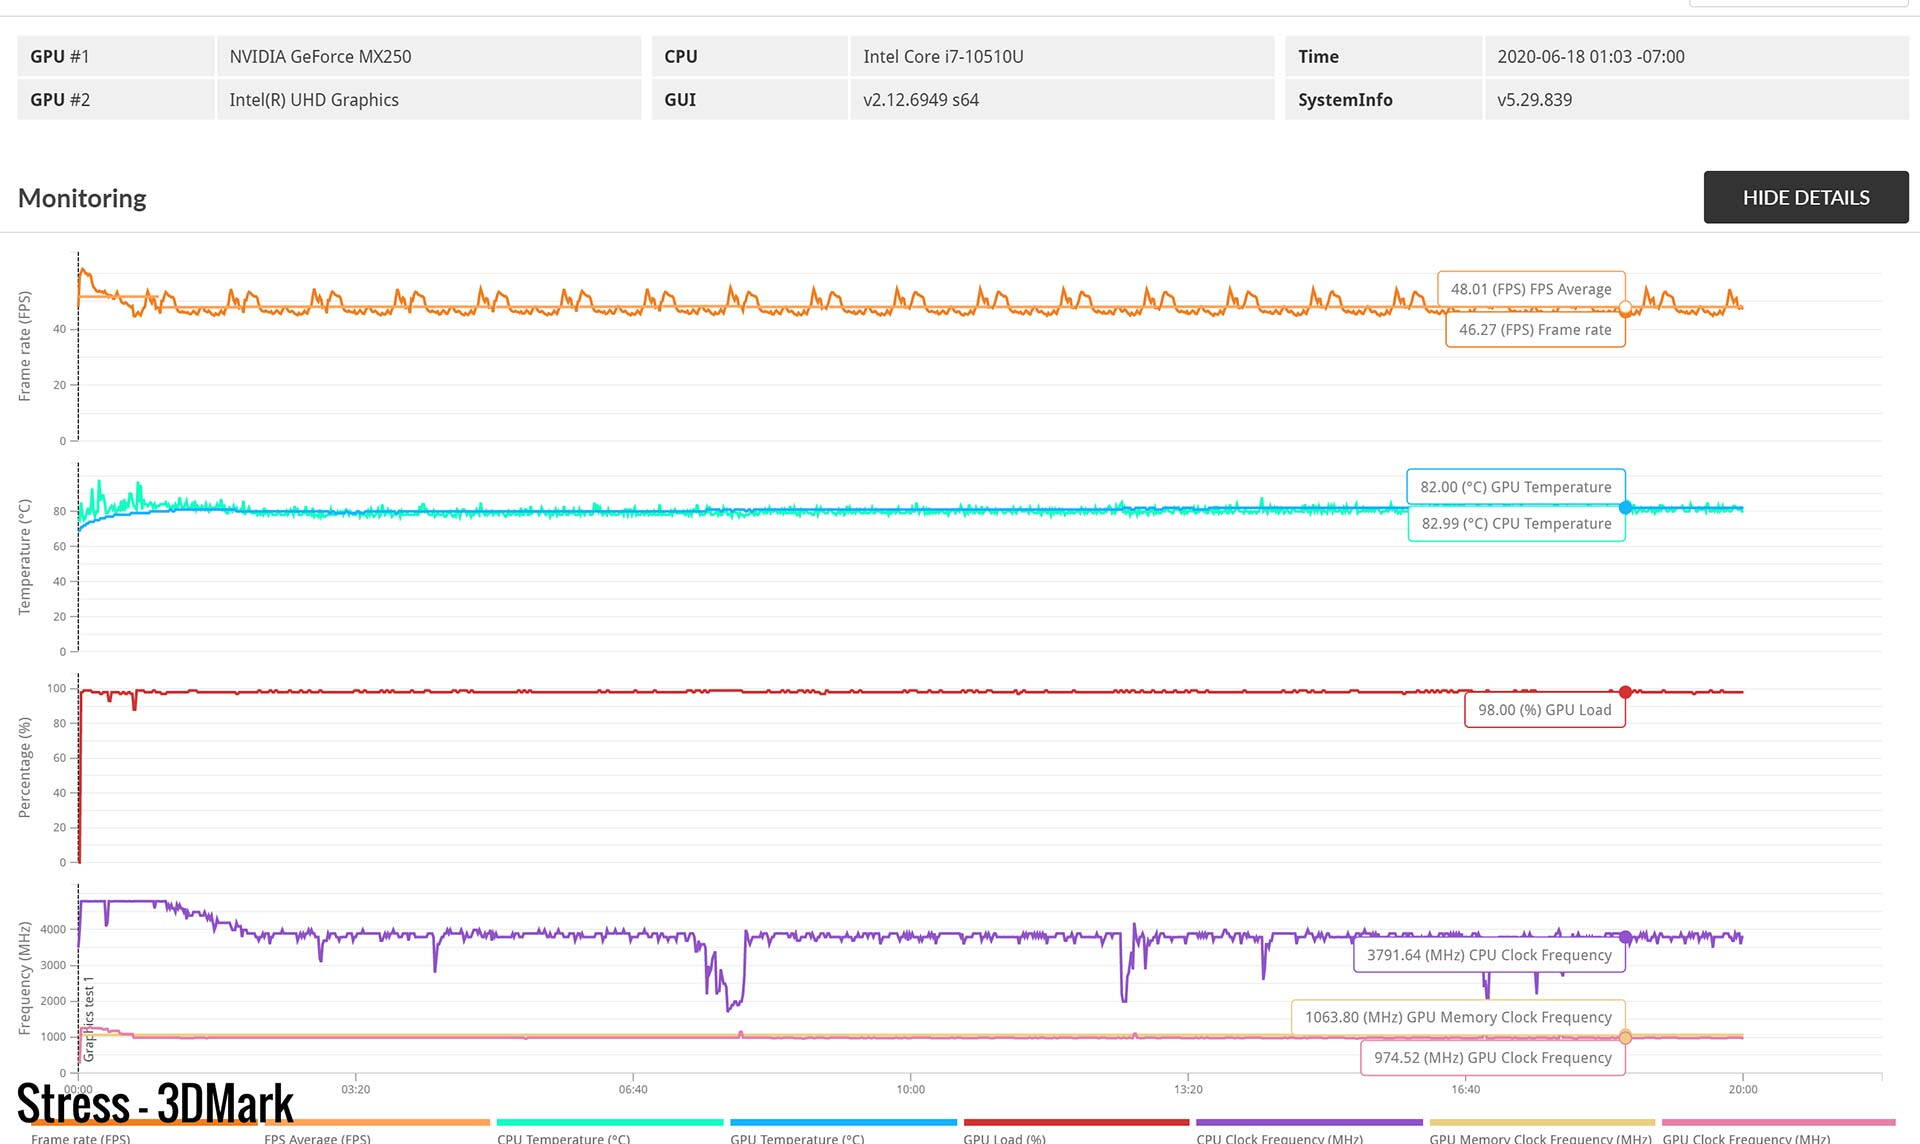
Task: Toggle GPU Clock Frequency legend series
Action: point(1746,1137)
